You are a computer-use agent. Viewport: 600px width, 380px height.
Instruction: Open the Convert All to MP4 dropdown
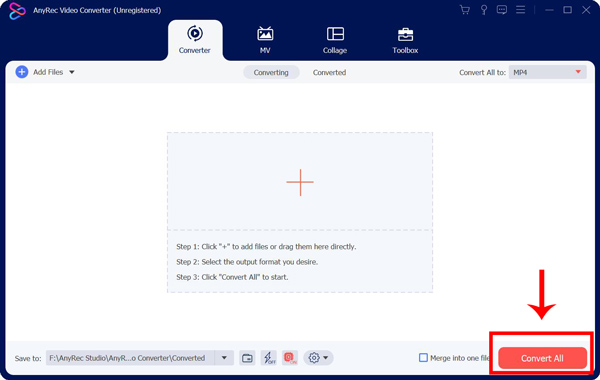548,72
